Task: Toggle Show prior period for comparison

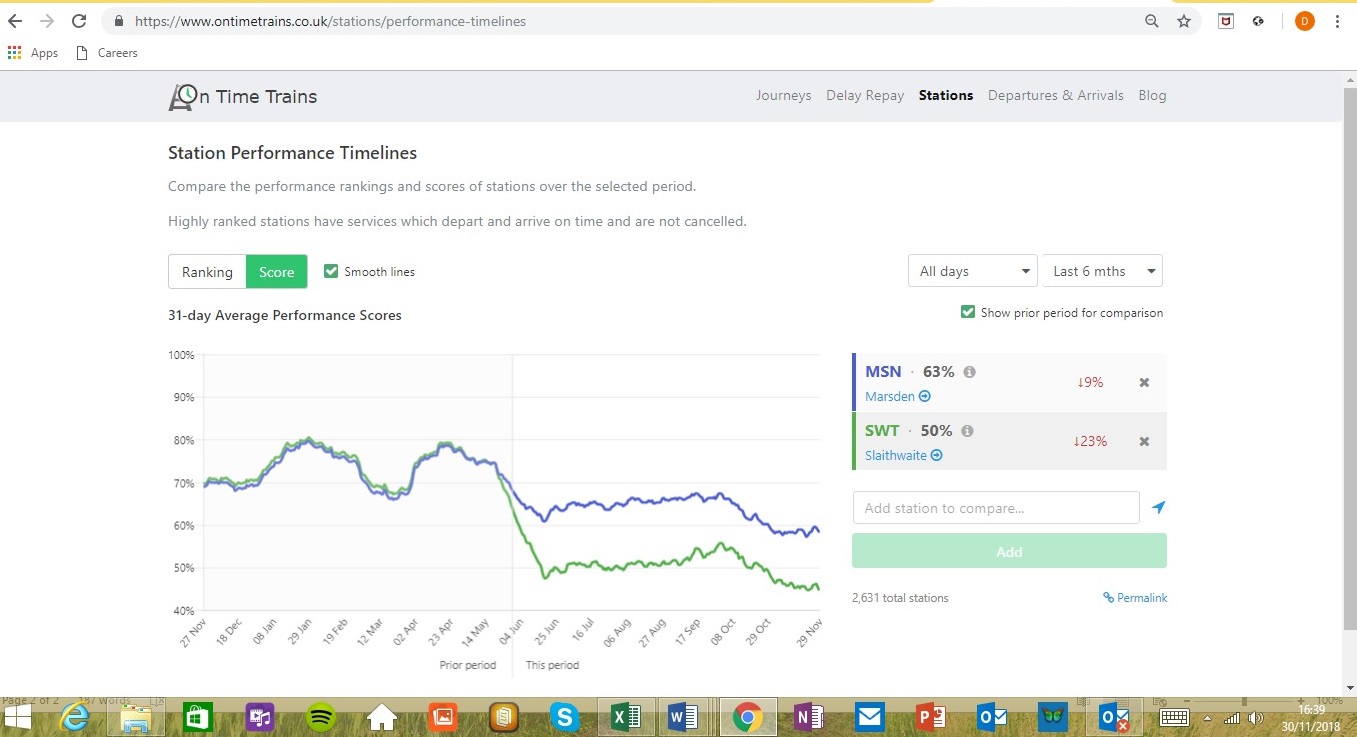Action: click(967, 312)
